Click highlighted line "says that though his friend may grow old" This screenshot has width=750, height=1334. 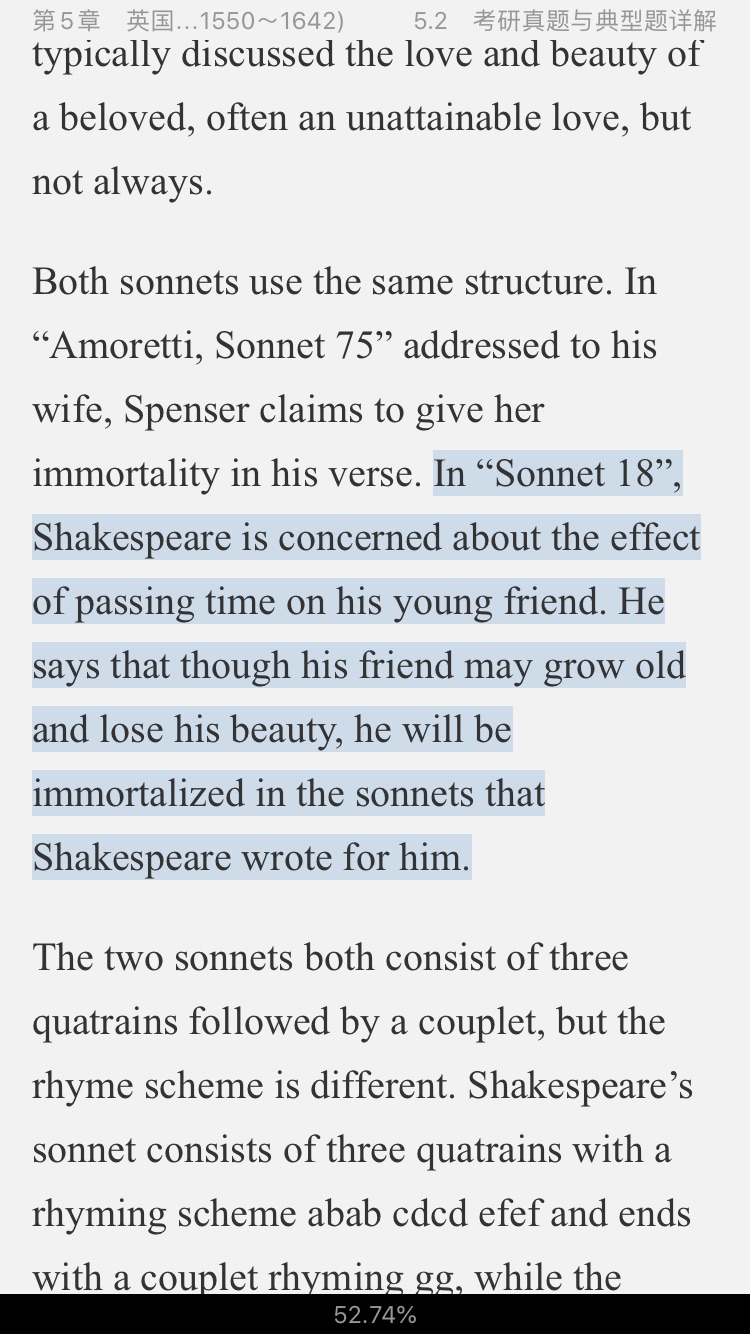(x=359, y=666)
